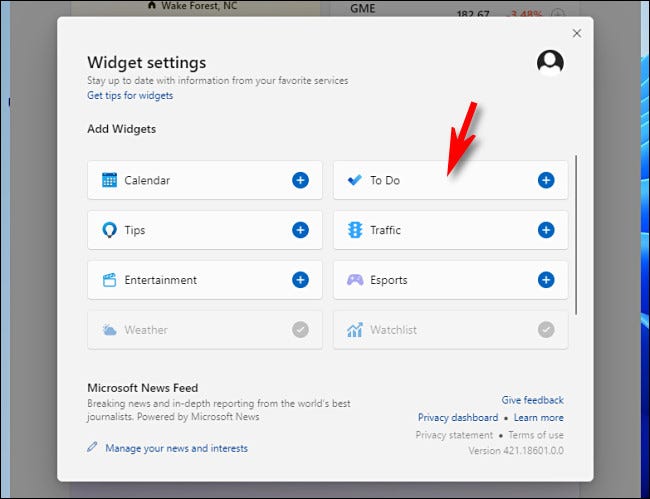This screenshot has height=499, width=650.
Task: Open Get tips for widgets link
Action: click(130, 95)
